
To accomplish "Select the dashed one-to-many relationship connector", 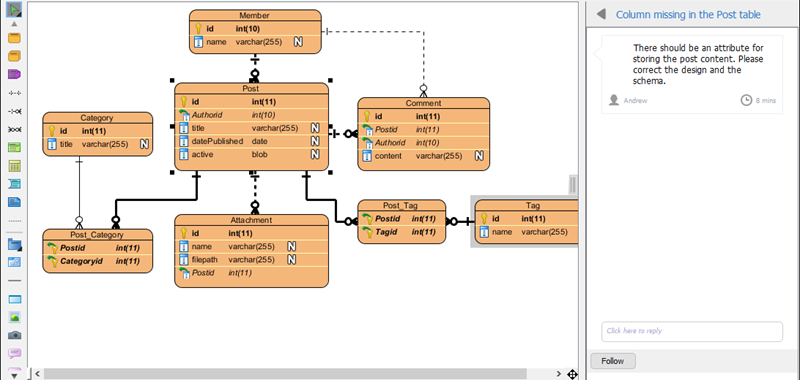I will [x=15, y=111].
